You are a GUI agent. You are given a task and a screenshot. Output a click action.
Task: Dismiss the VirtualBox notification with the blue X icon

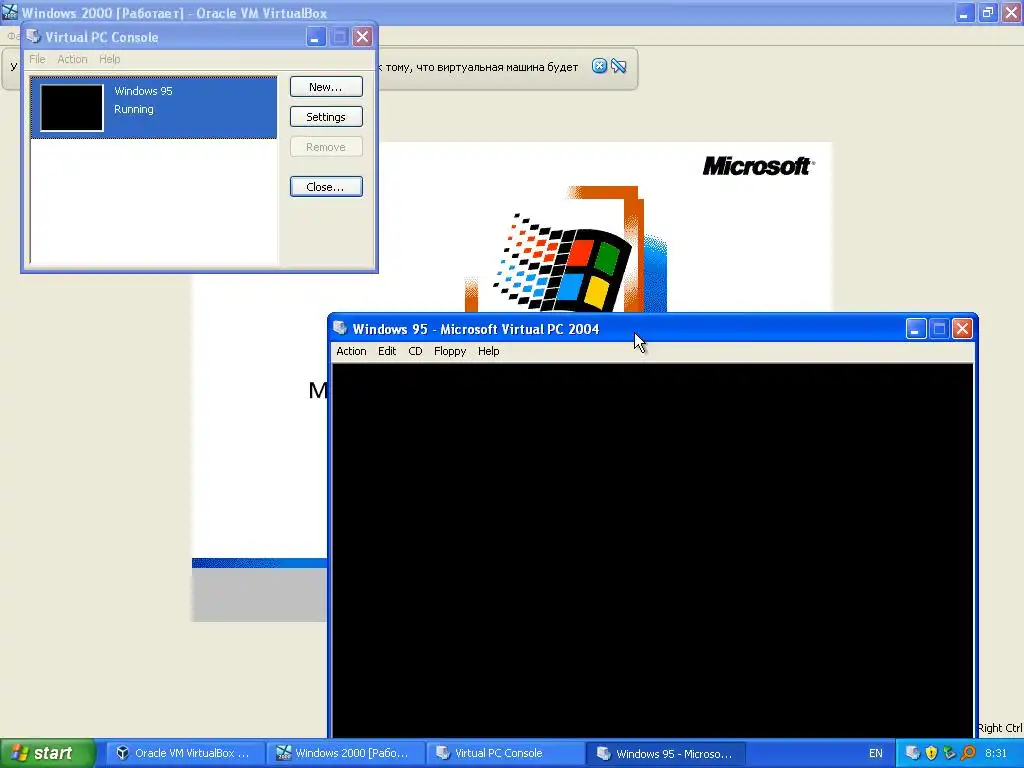pyautogui.click(x=599, y=66)
